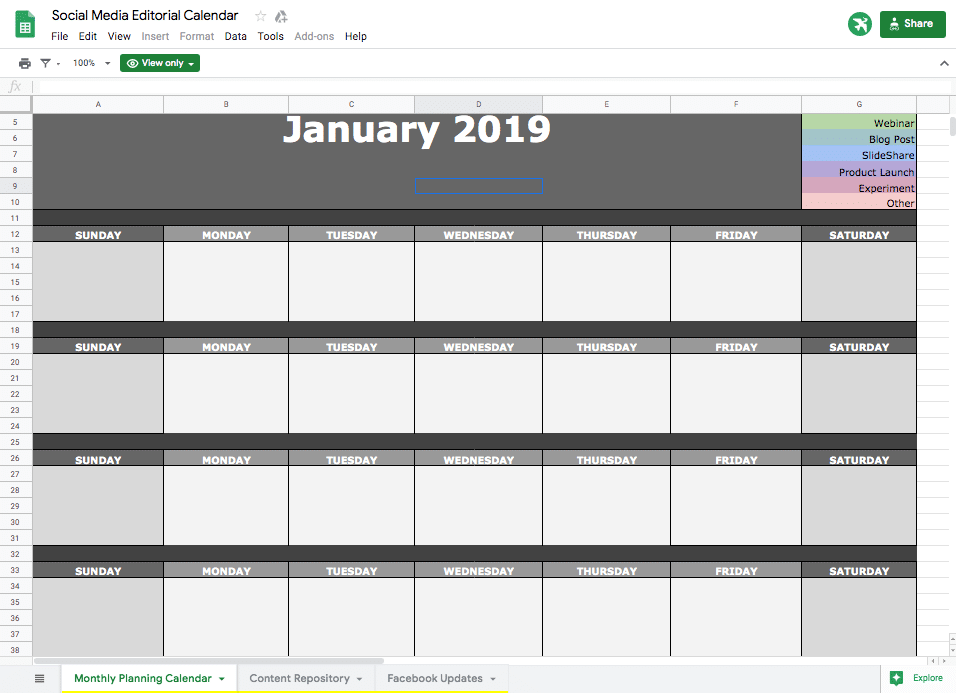This screenshot has height=693, width=956.
Task: Collapse the toolbar with the chevron arrow
Action: click(943, 63)
